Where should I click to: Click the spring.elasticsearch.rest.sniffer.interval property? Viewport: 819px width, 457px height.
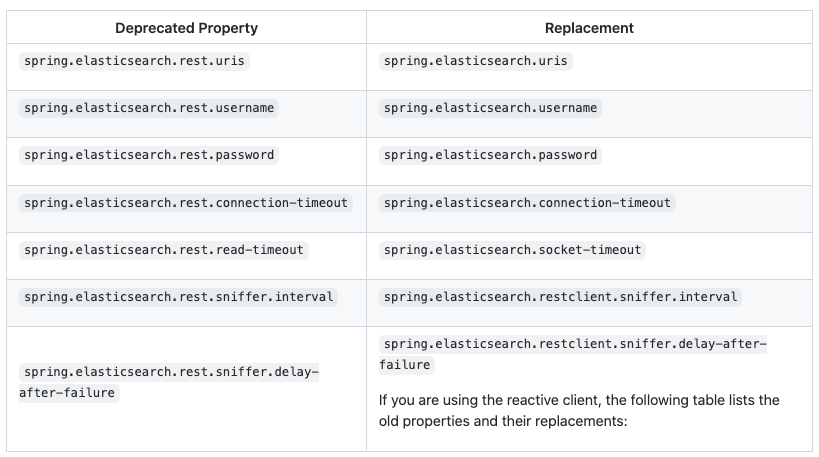pyautogui.click(x=178, y=296)
